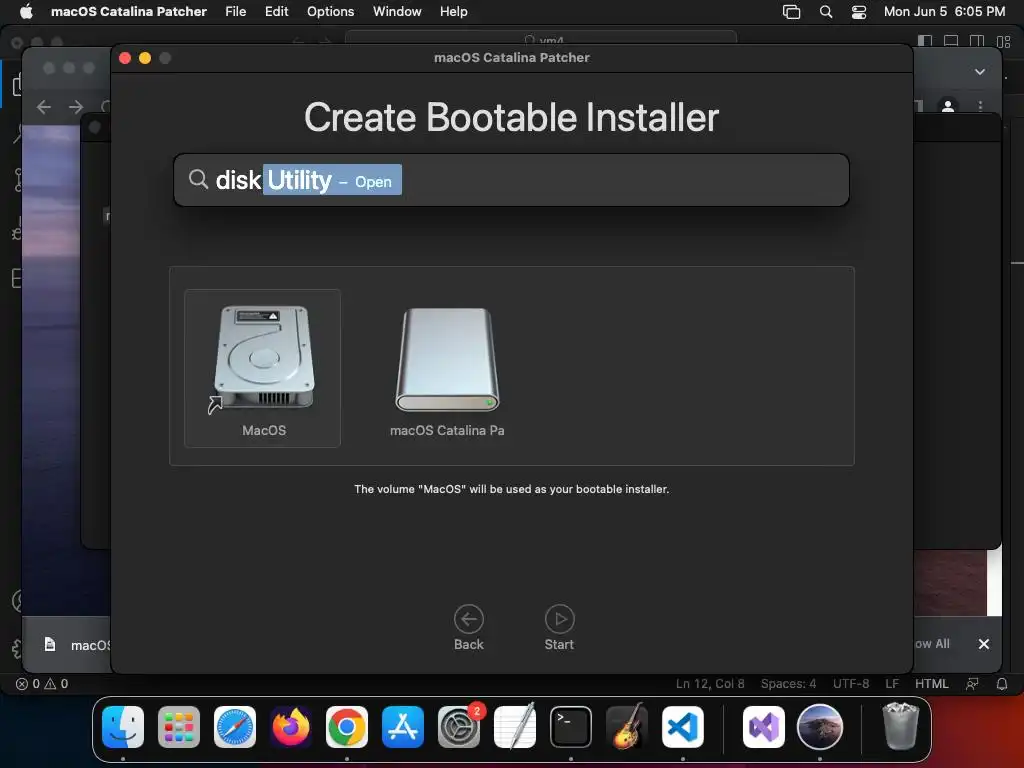
Task: Click the menu bar Spotlight search icon
Action: [x=825, y=12]
